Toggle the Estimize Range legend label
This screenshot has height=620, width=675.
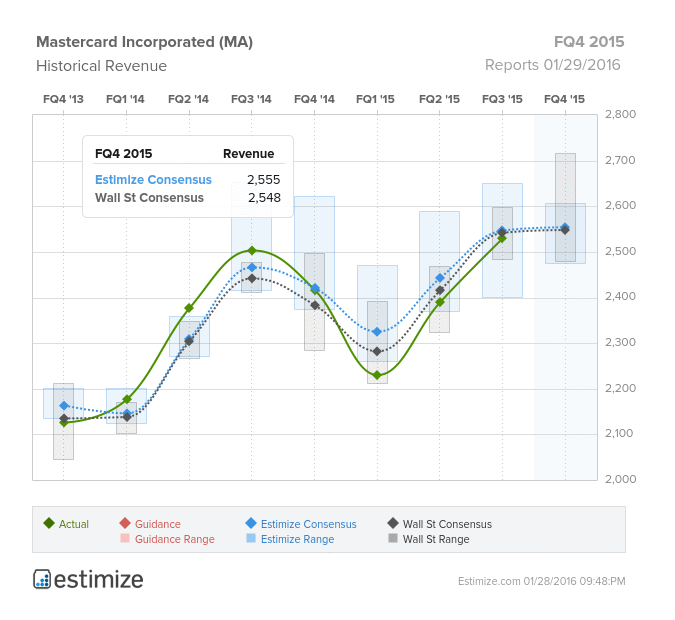point(297,539)
